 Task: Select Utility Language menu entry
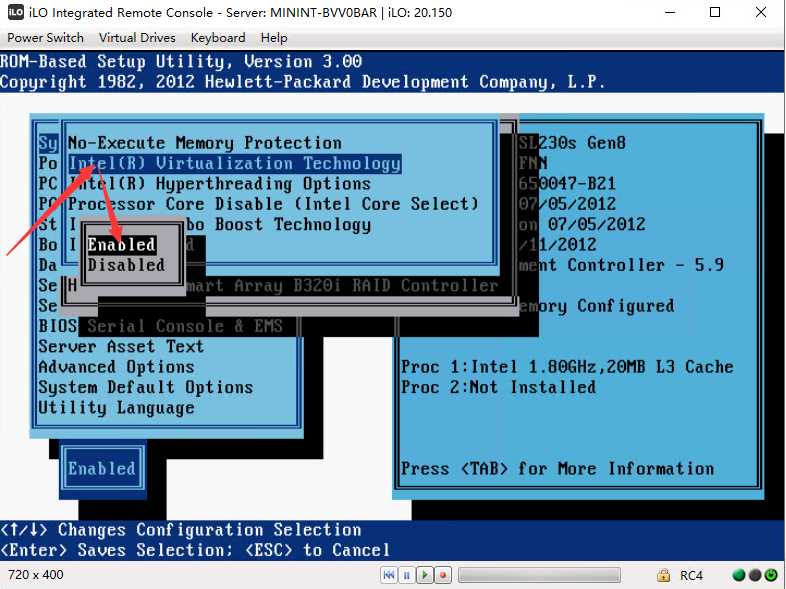click(x=116, y=408)
